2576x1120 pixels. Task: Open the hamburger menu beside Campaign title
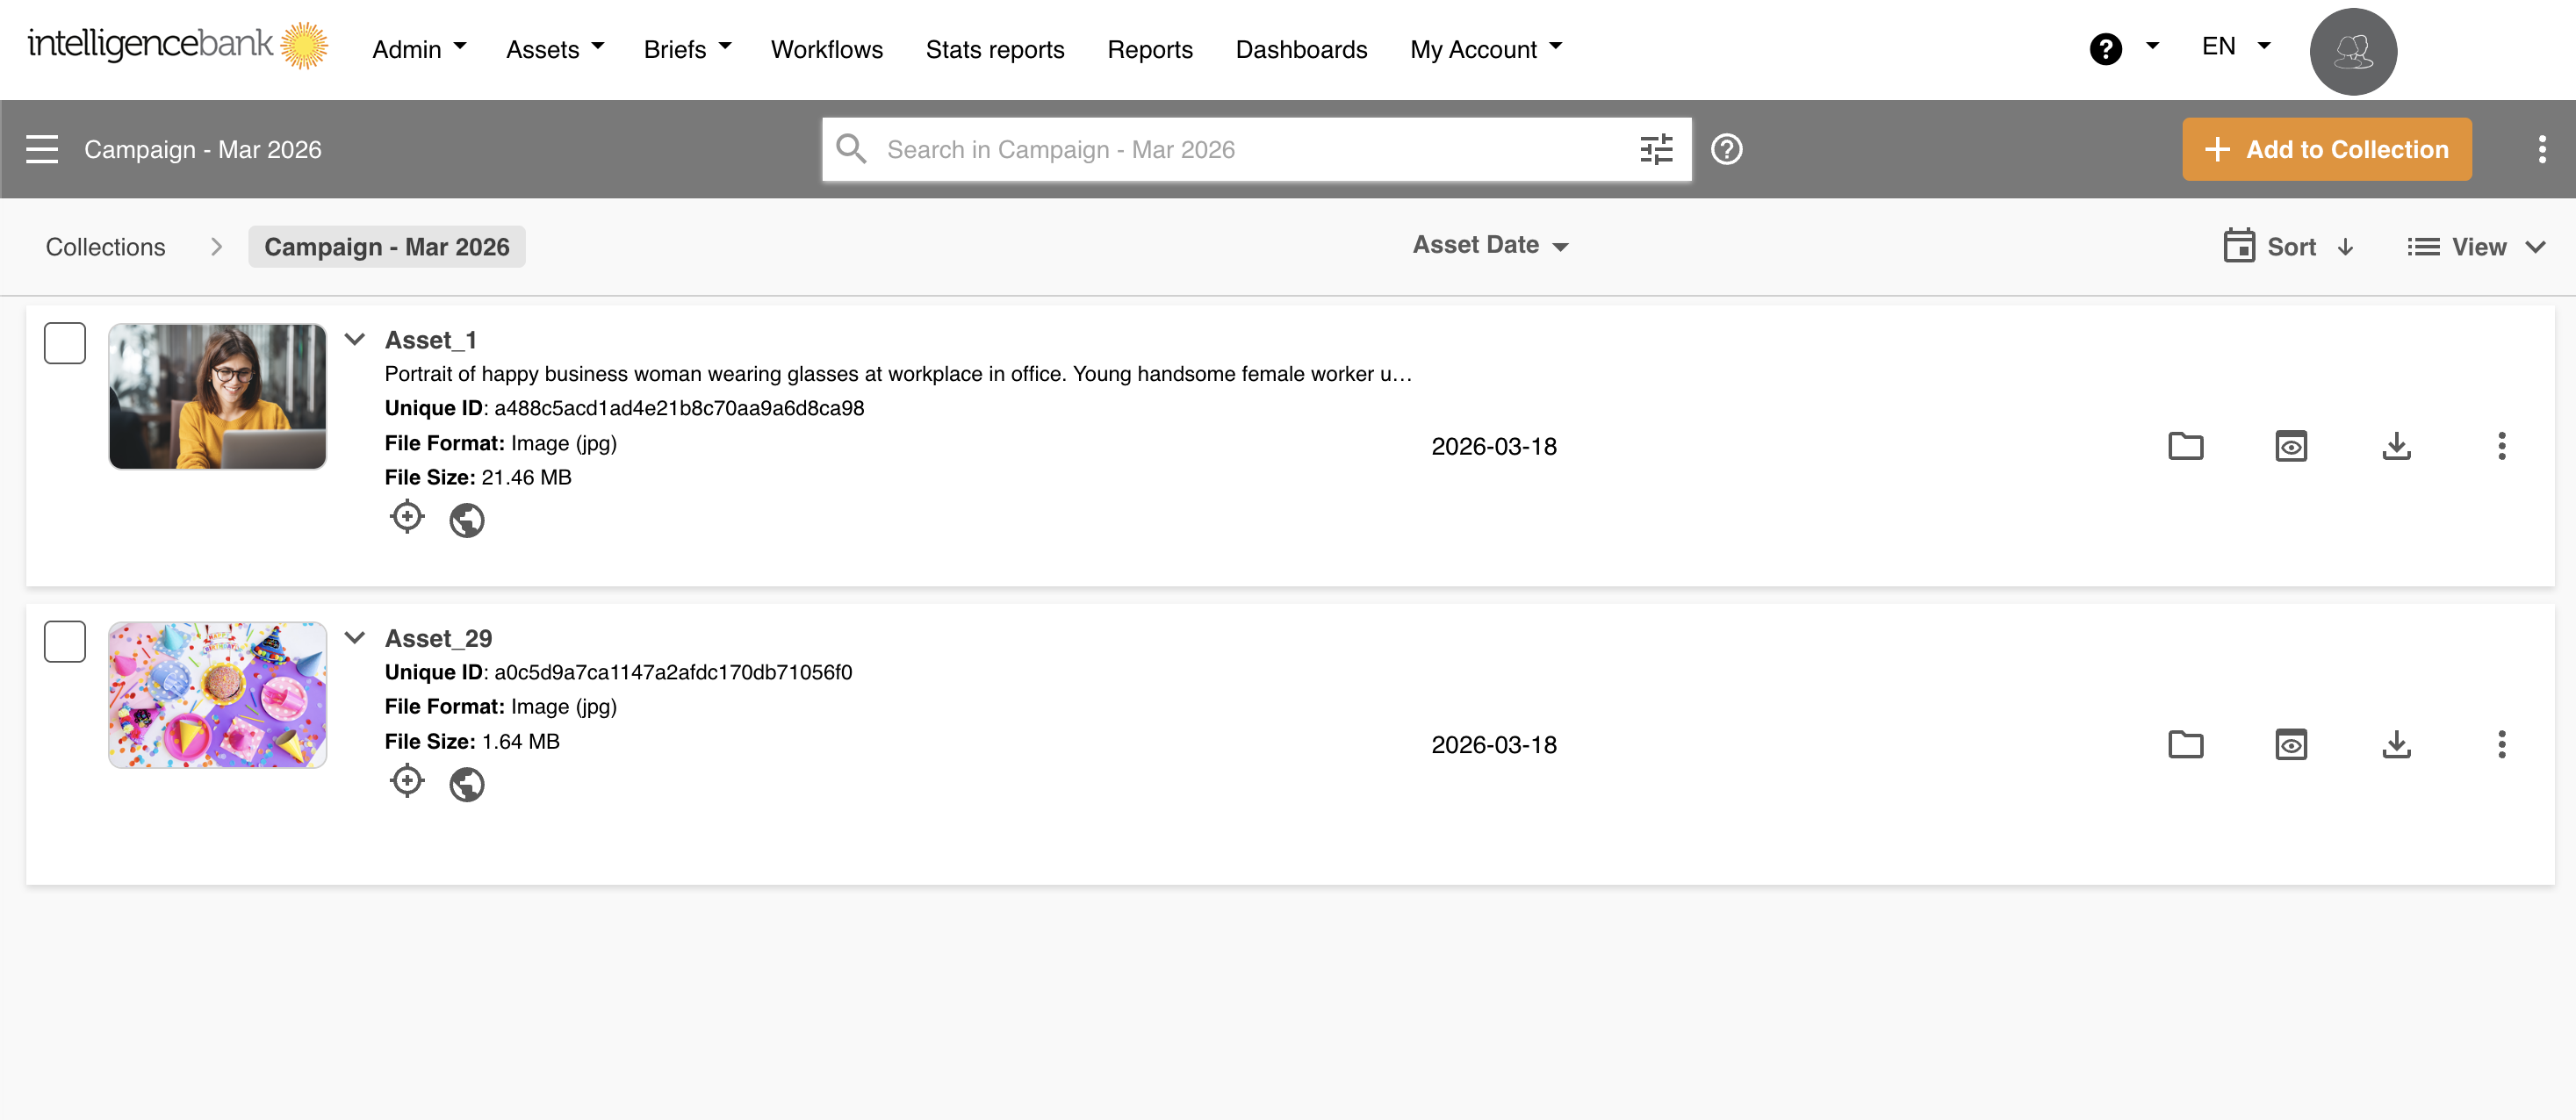coord(42,150)
